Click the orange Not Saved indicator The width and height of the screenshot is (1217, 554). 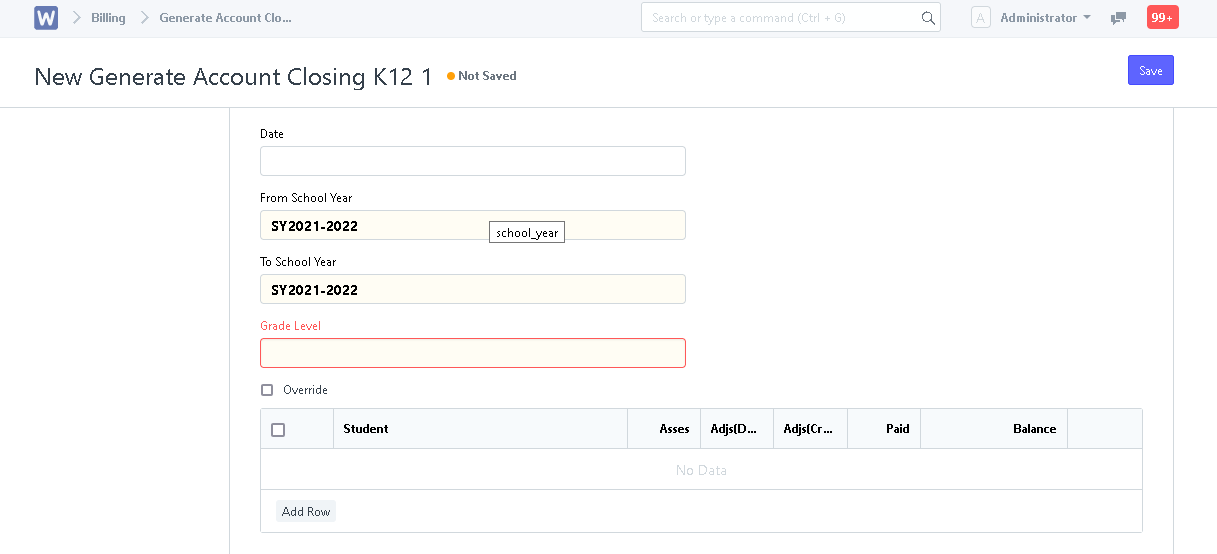(482, 76)
